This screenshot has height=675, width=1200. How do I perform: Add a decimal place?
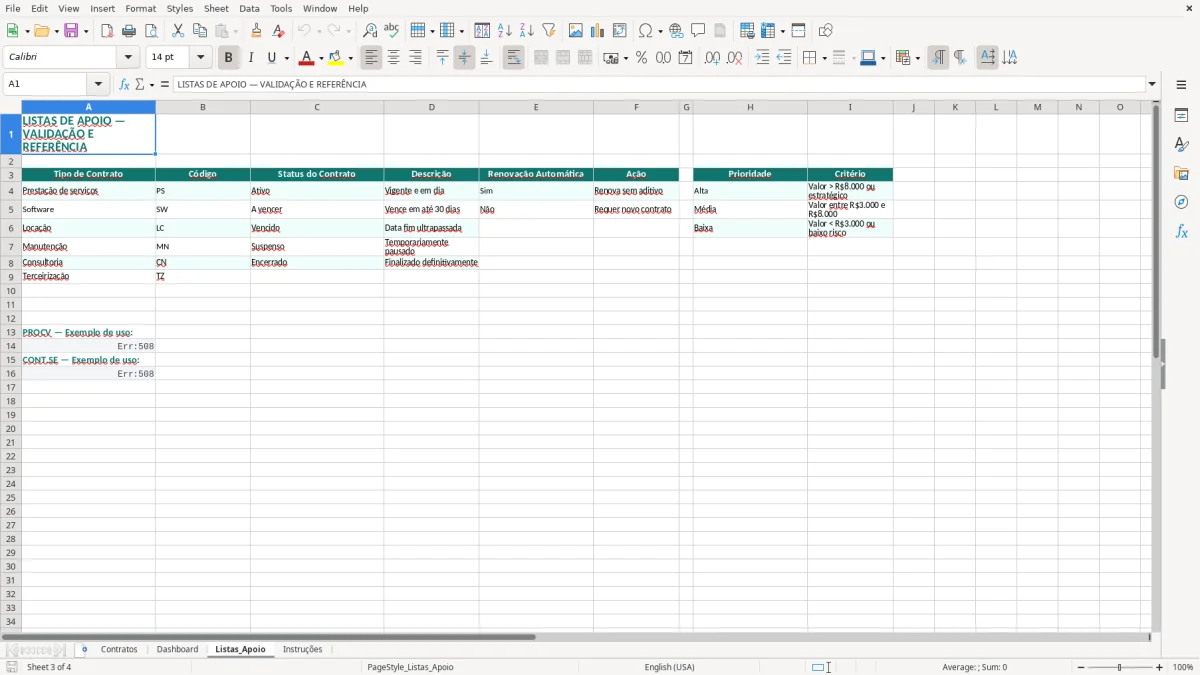712,58
